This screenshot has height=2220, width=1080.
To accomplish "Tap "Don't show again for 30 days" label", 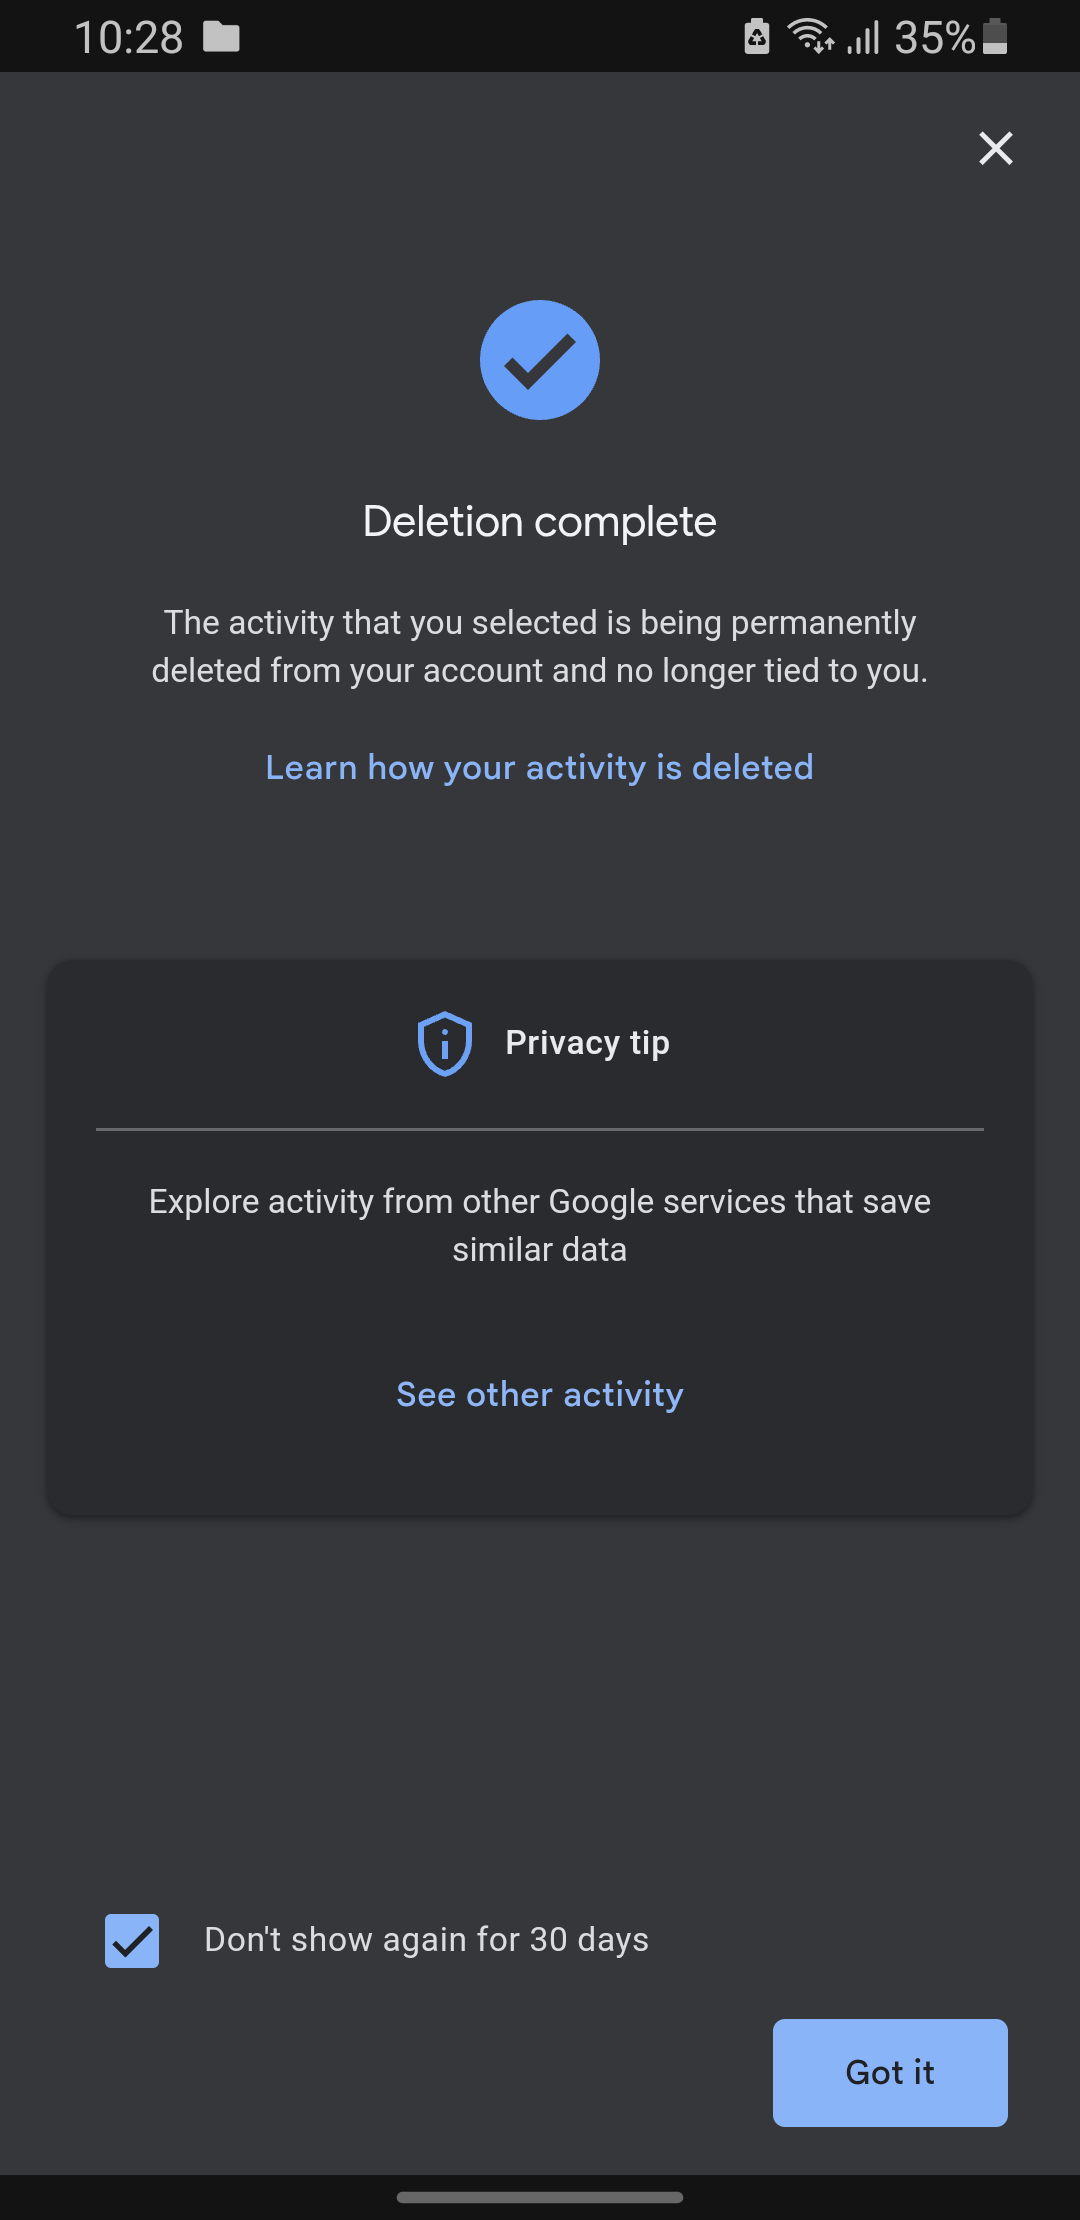I will point(426,1940).
